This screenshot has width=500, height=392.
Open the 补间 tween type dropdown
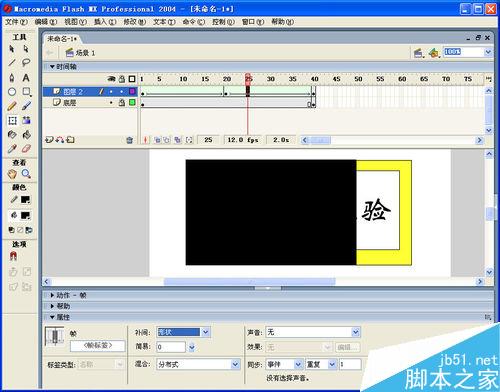[x=206, y=332]
